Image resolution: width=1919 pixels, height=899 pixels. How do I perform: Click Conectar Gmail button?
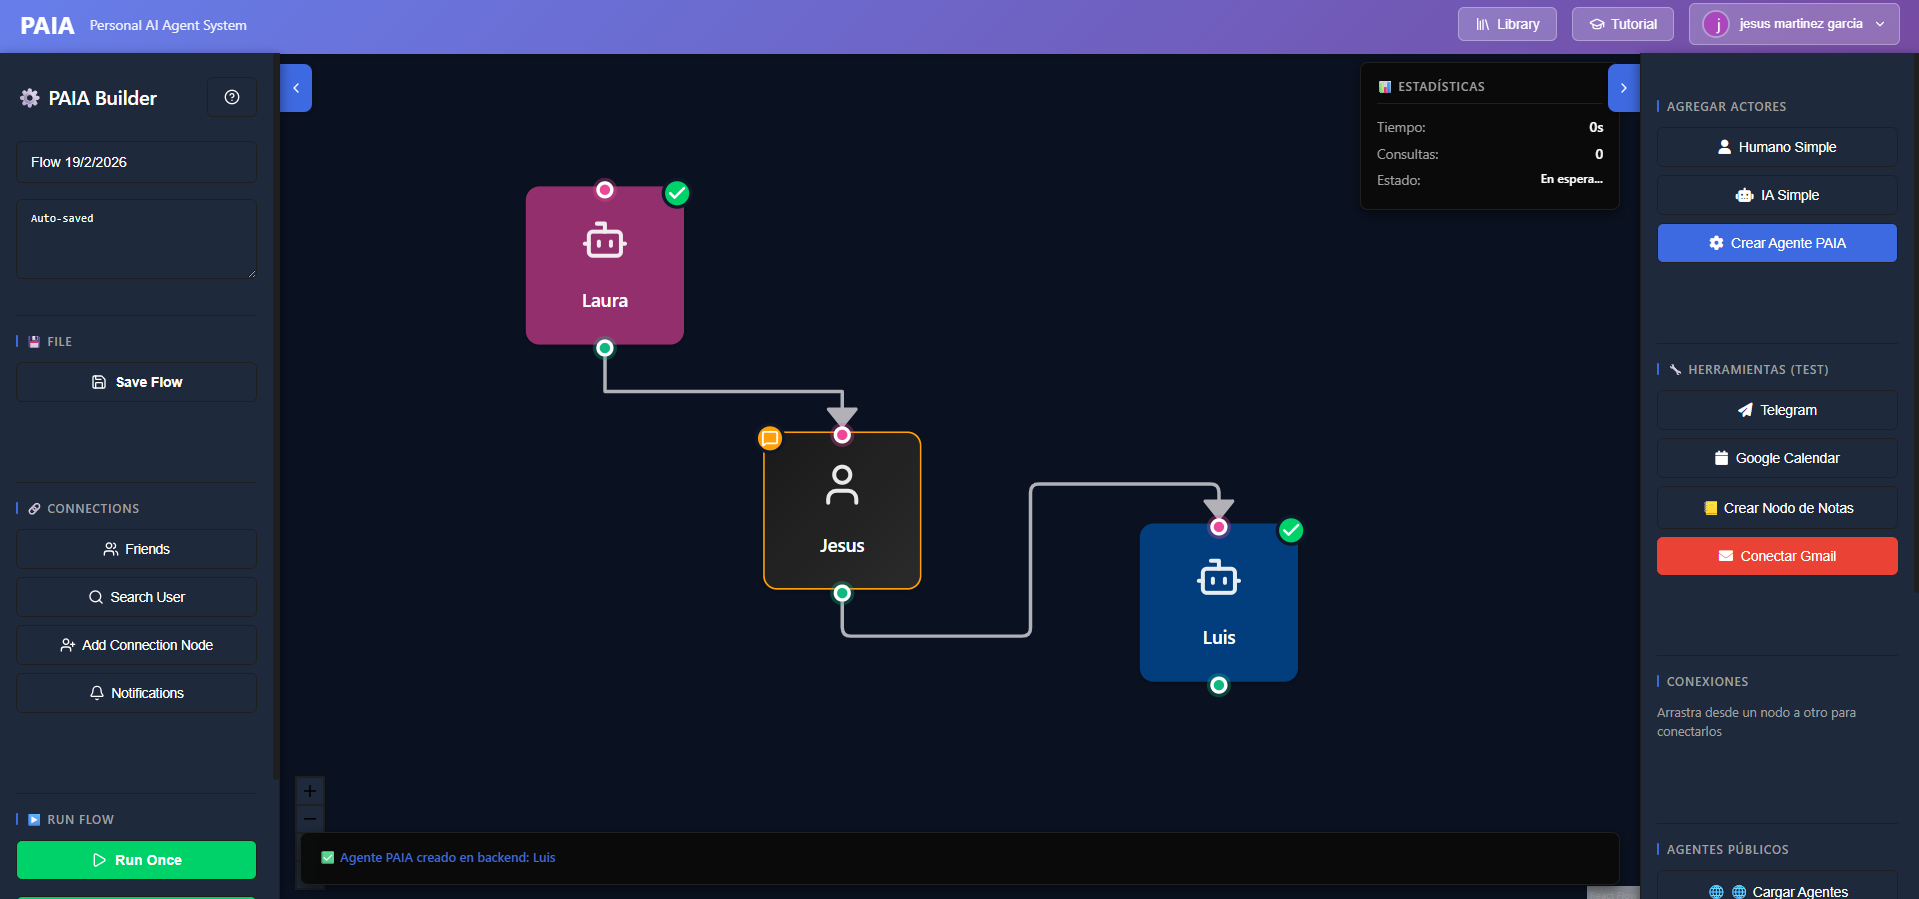[x=1777, y=556]
